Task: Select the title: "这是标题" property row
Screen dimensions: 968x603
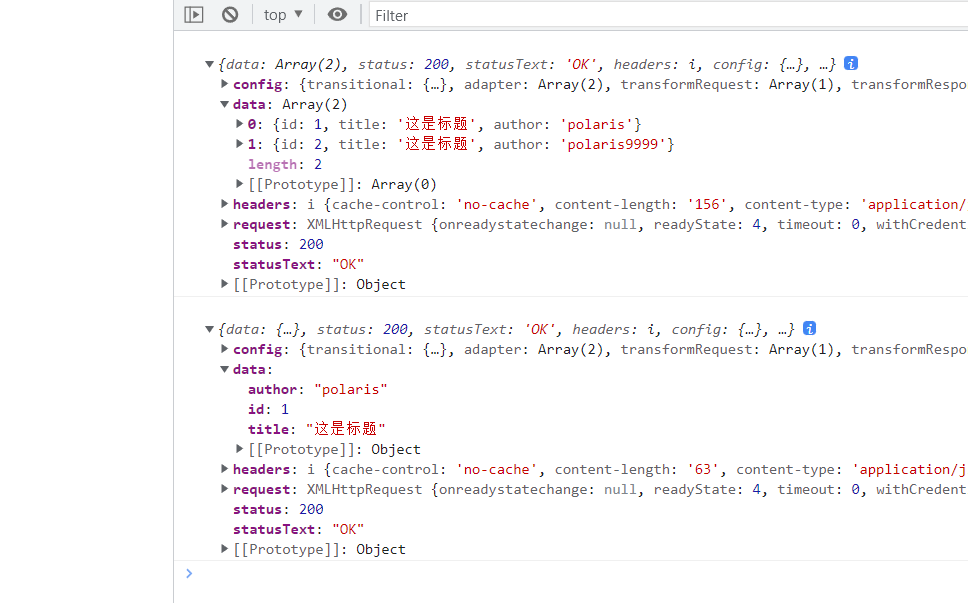Action: pos(317,429)
